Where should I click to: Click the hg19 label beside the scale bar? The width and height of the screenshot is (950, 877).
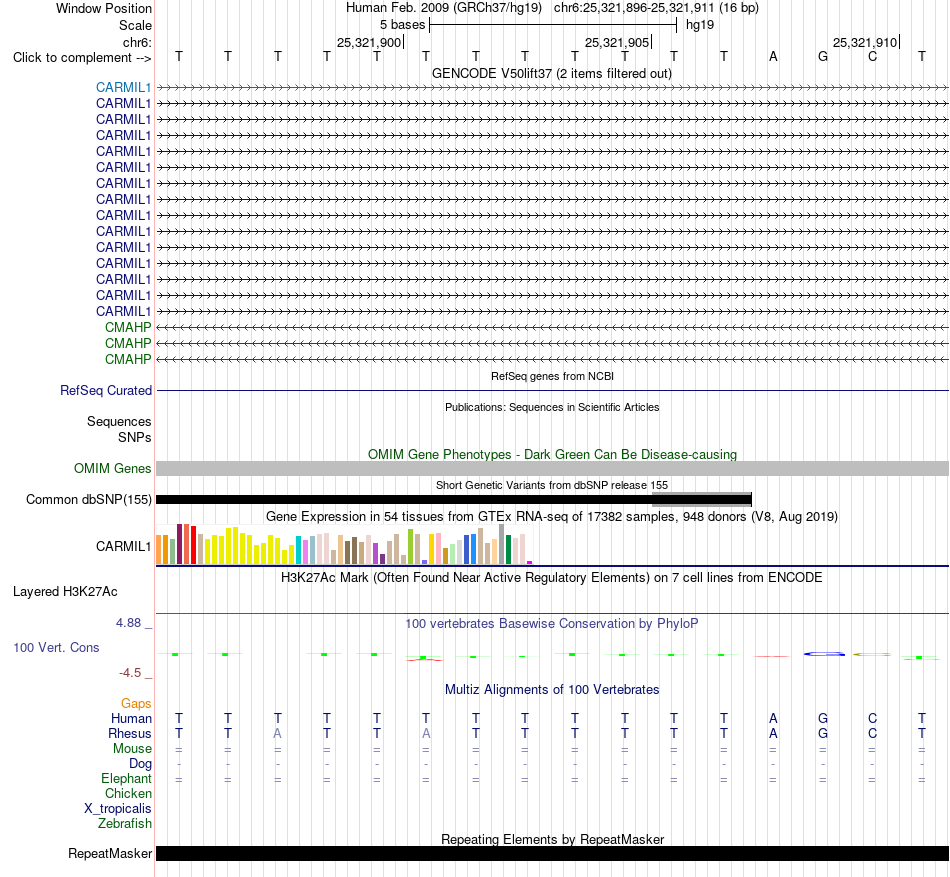point(700,25)
